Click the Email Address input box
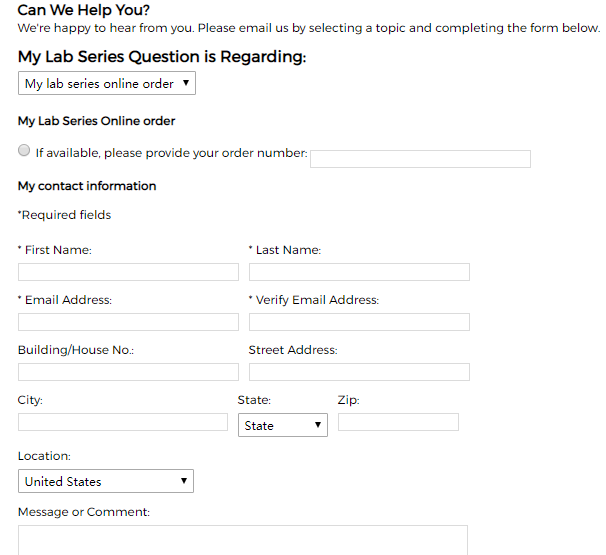Viewport: 606px width, 555px height. click(x=128, y=322)
